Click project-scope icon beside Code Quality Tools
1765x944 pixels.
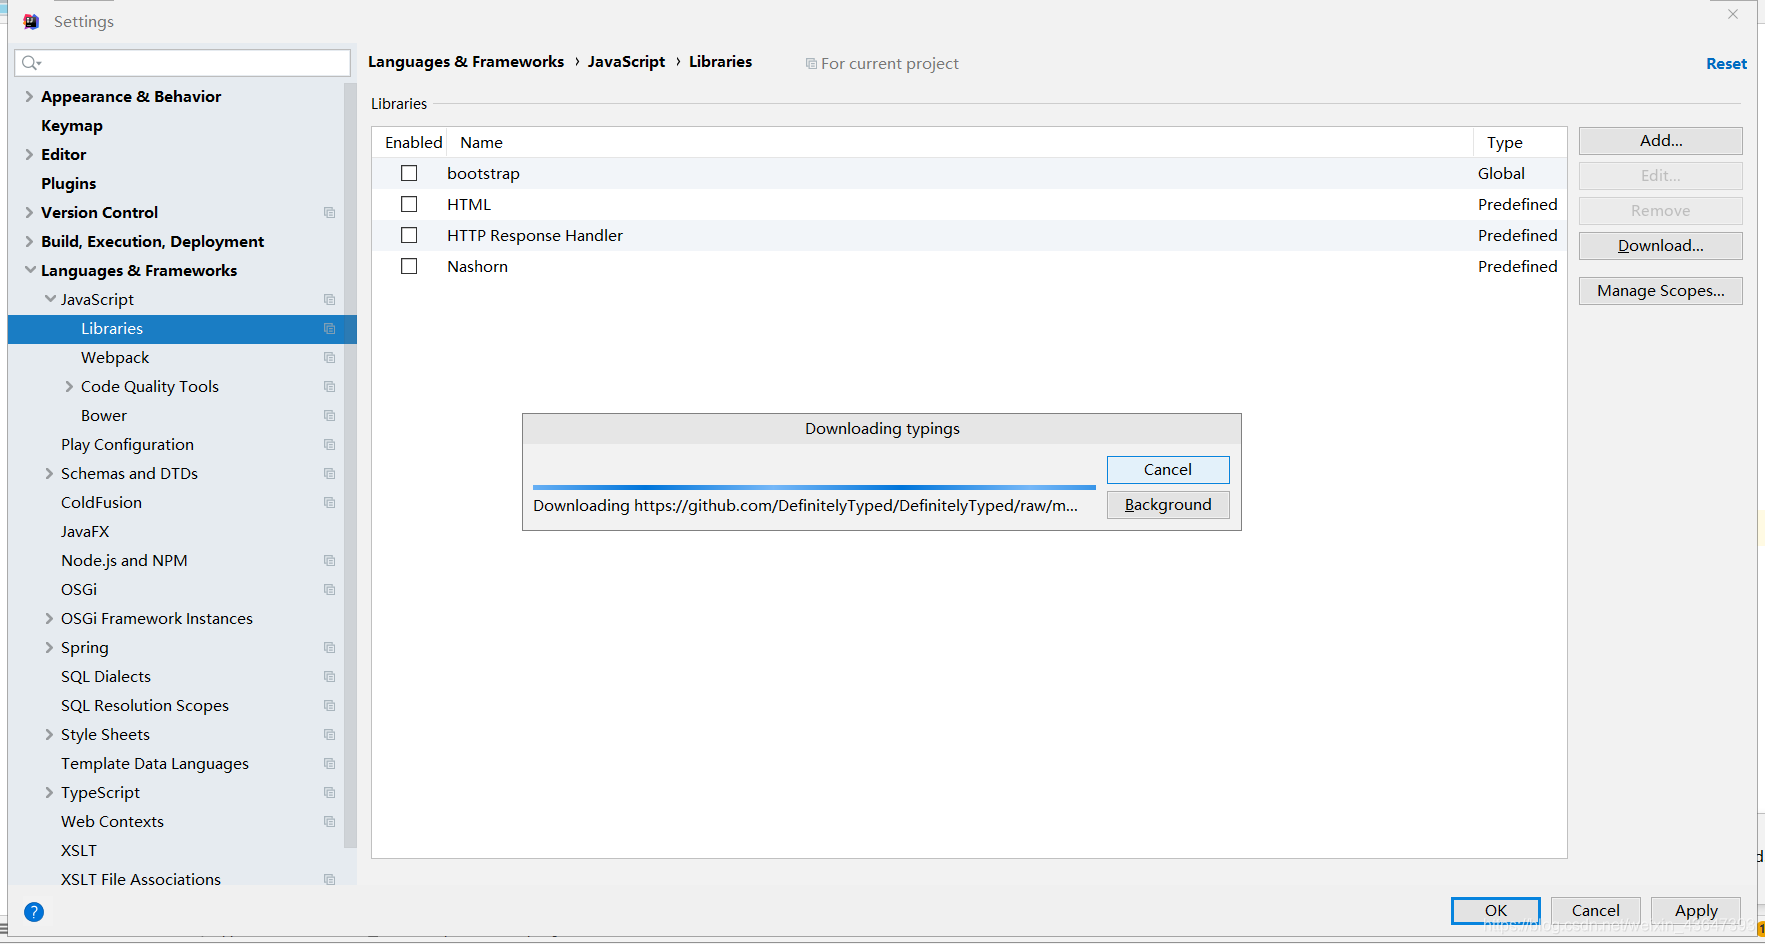pyautogui.click(x=329, y=387)
